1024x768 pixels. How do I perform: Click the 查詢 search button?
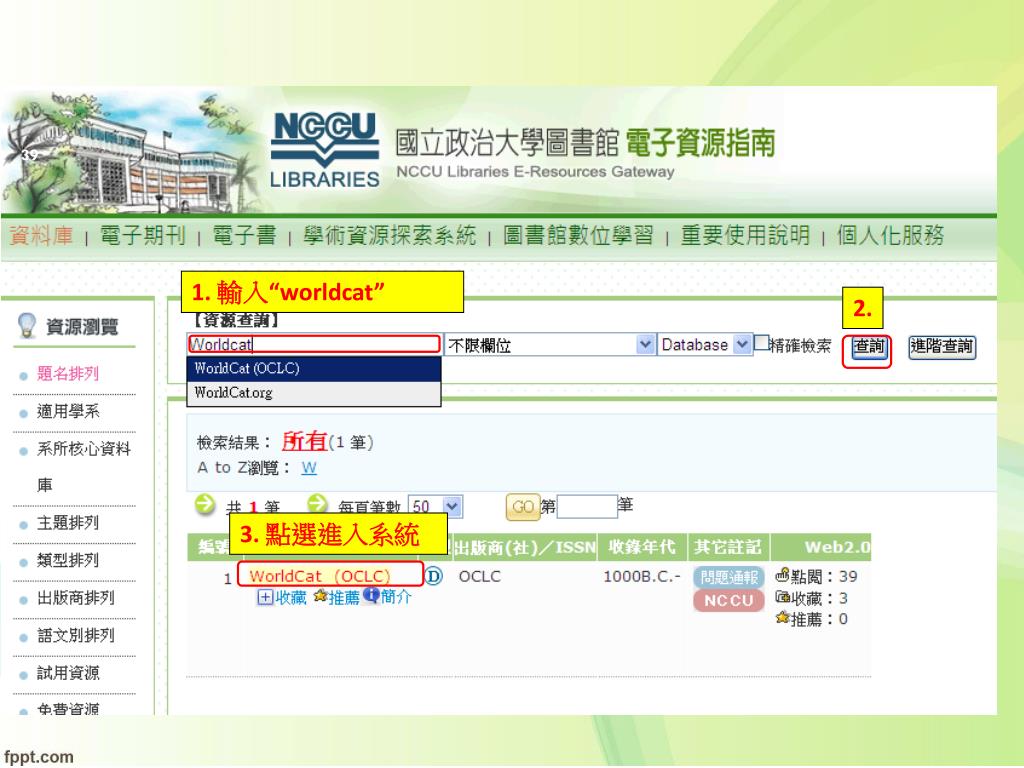[869, 346]
